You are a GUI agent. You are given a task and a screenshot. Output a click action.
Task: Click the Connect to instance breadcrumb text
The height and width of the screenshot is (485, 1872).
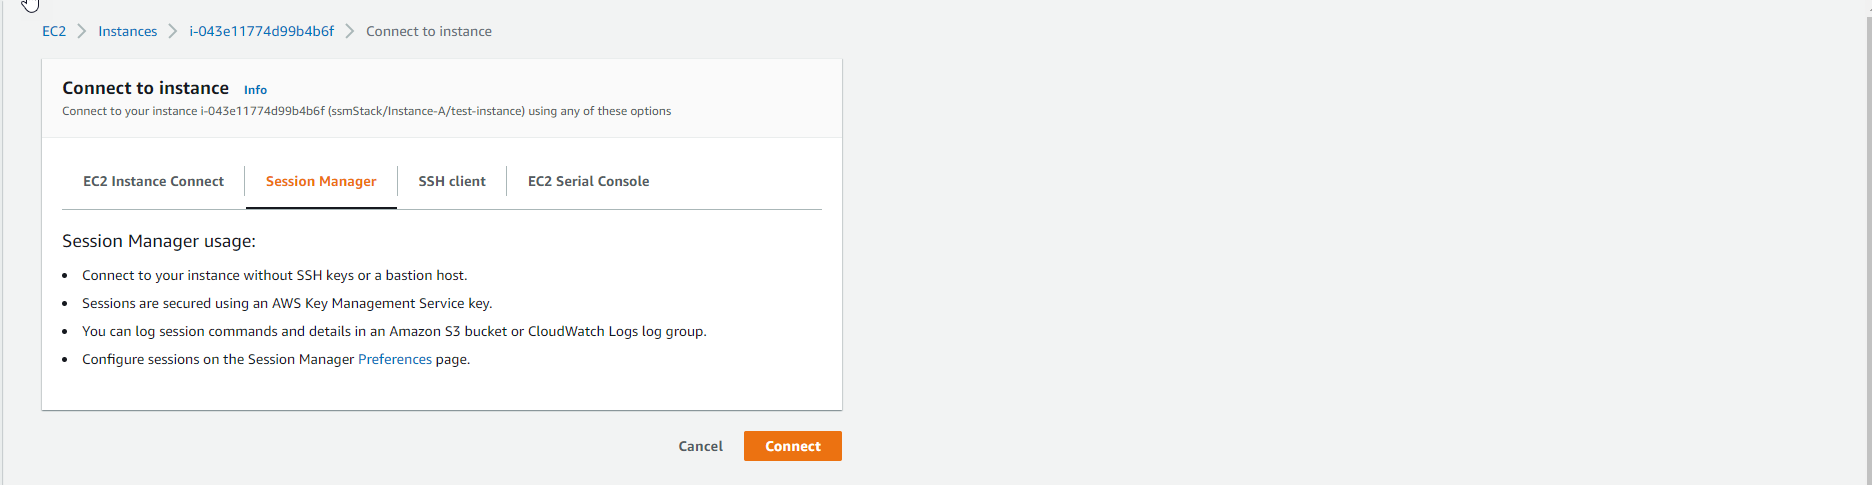428,31
